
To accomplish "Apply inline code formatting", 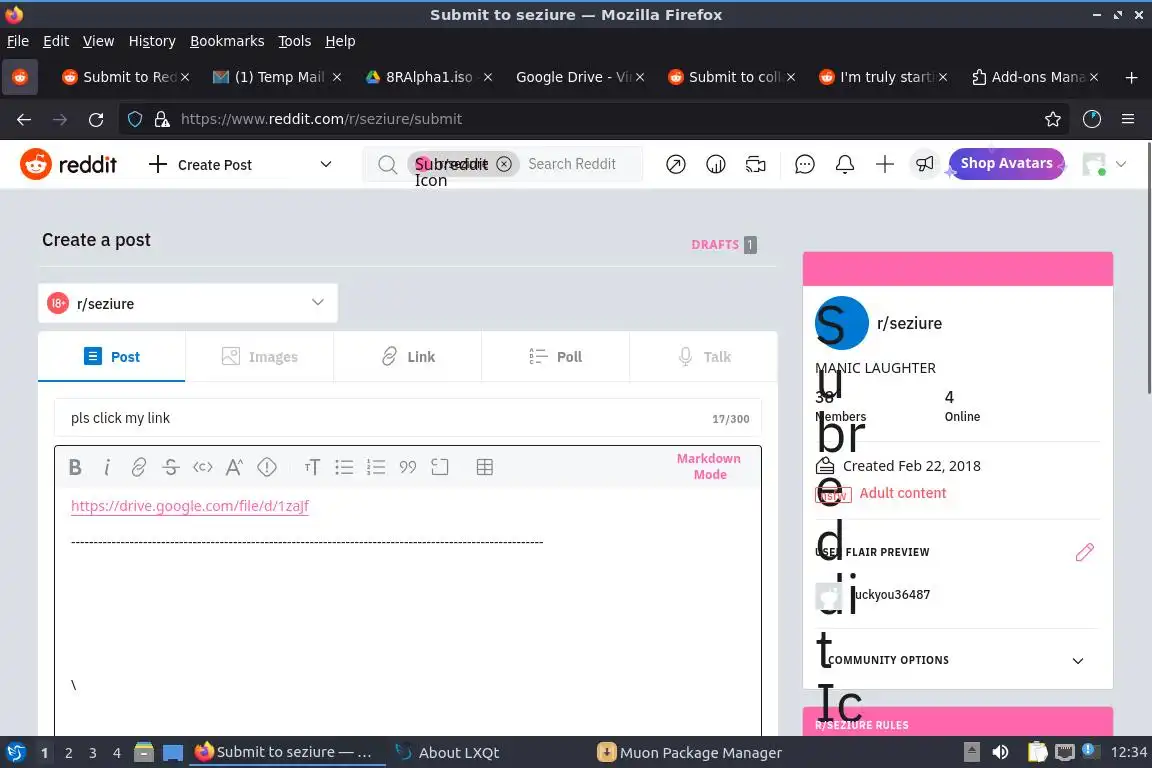I will point(203,467).
